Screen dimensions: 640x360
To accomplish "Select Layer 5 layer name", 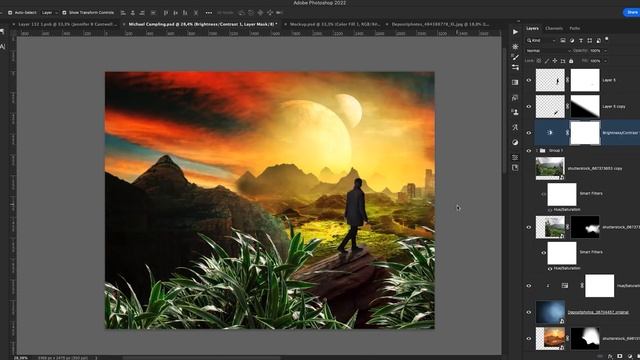I will point(609,80).
